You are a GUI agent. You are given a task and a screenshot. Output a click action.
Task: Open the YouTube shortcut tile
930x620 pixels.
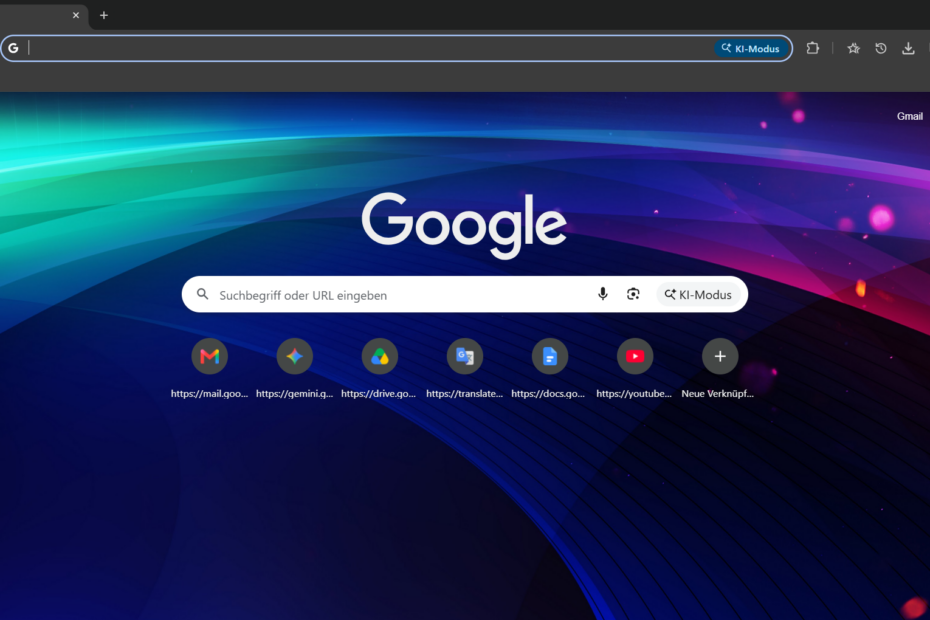pyautogui.click(x=635, y=356)
